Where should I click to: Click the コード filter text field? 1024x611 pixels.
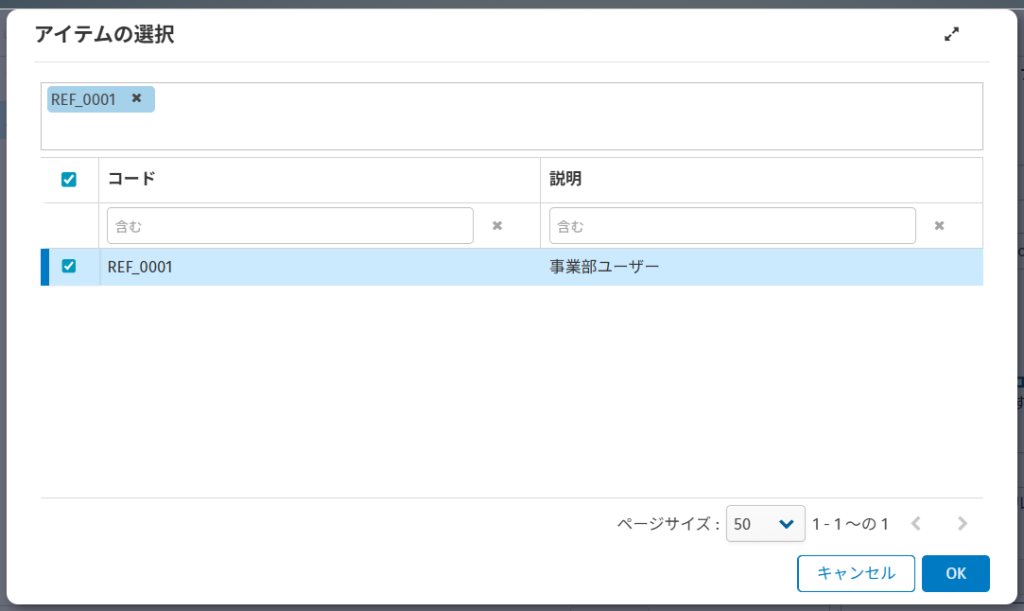(290, 226)
